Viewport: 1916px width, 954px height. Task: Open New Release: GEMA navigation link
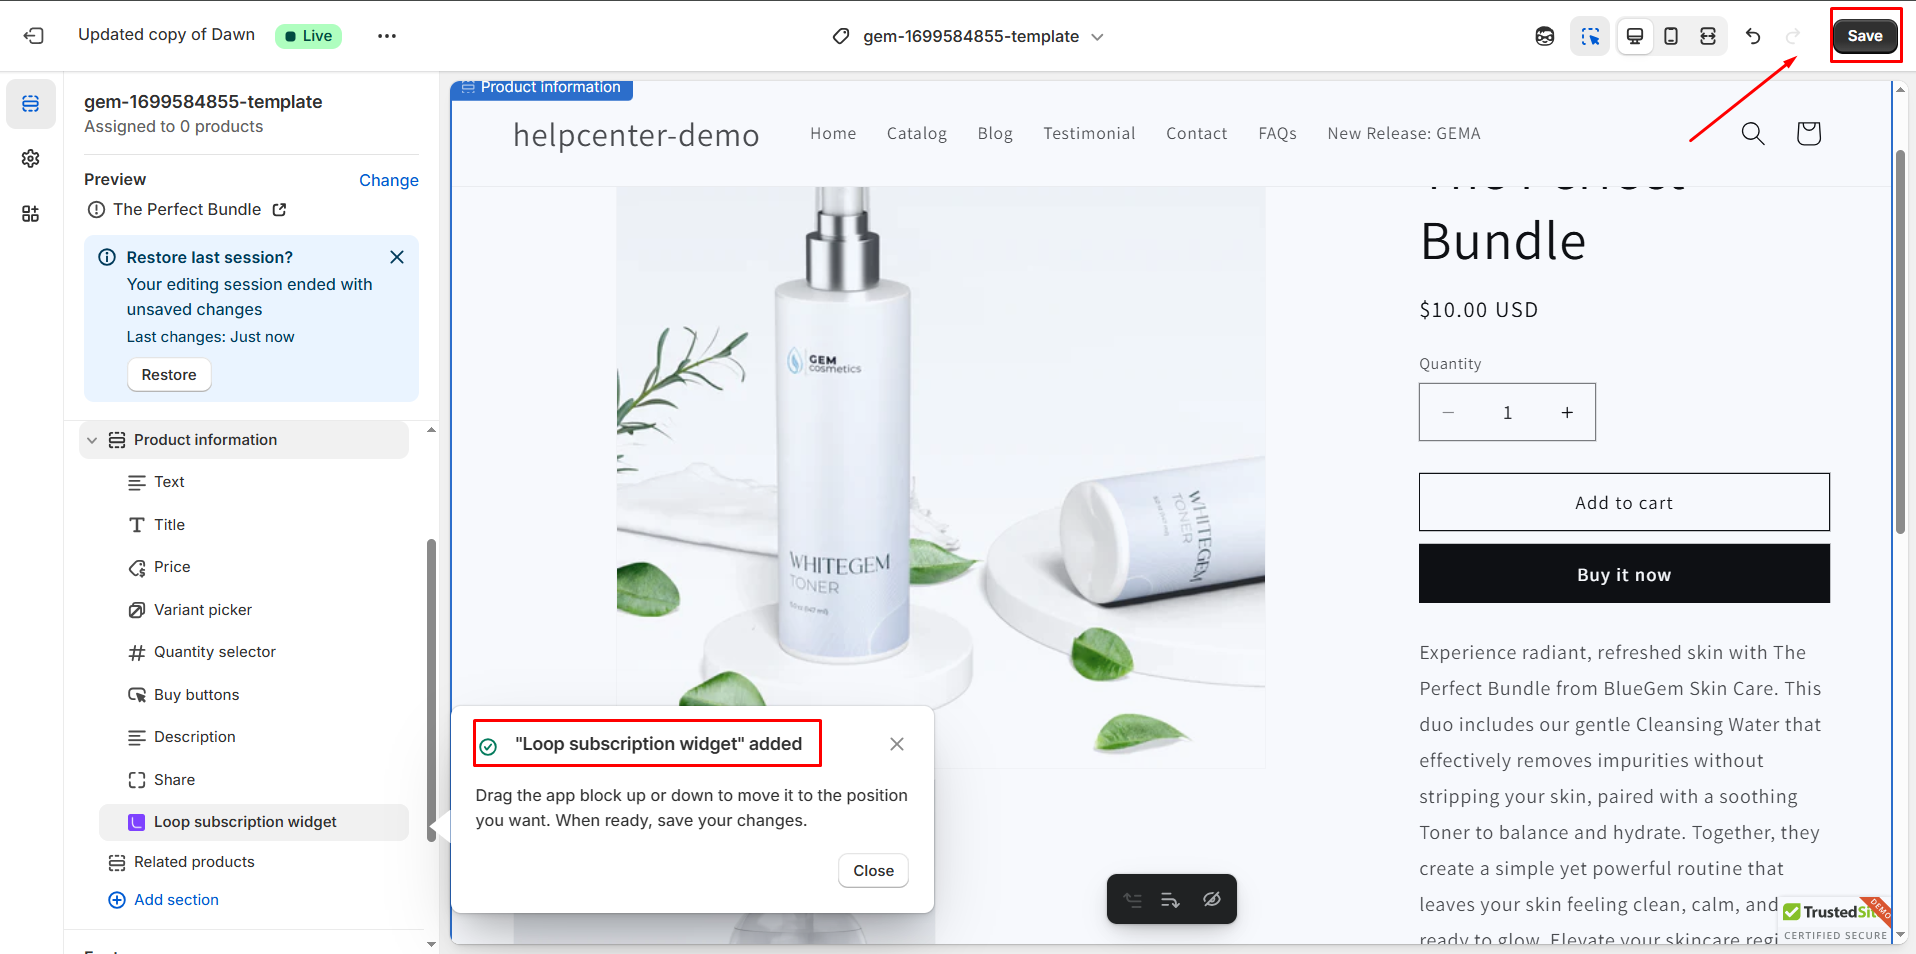(1404, 134)
